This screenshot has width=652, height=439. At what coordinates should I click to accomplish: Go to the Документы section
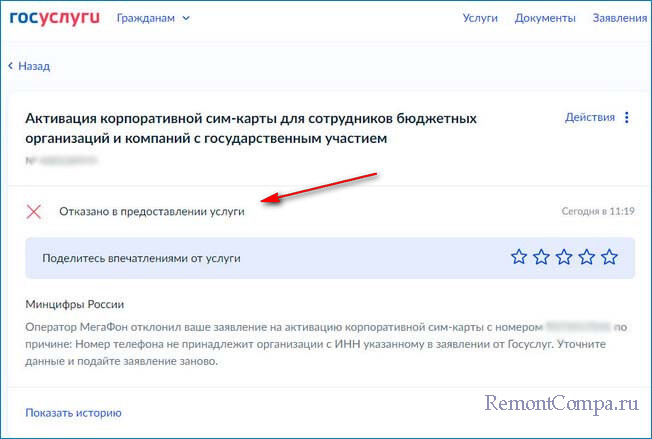click(545, 18)
